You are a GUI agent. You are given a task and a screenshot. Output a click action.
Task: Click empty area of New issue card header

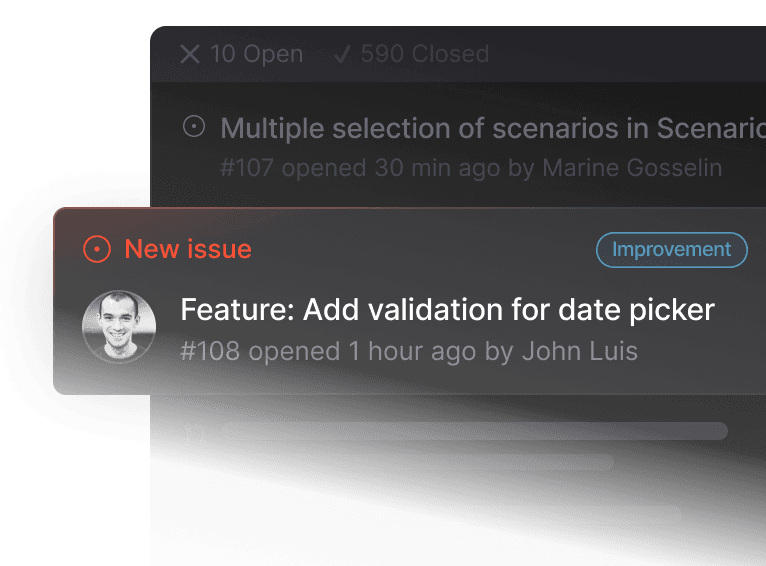point(420,249)
